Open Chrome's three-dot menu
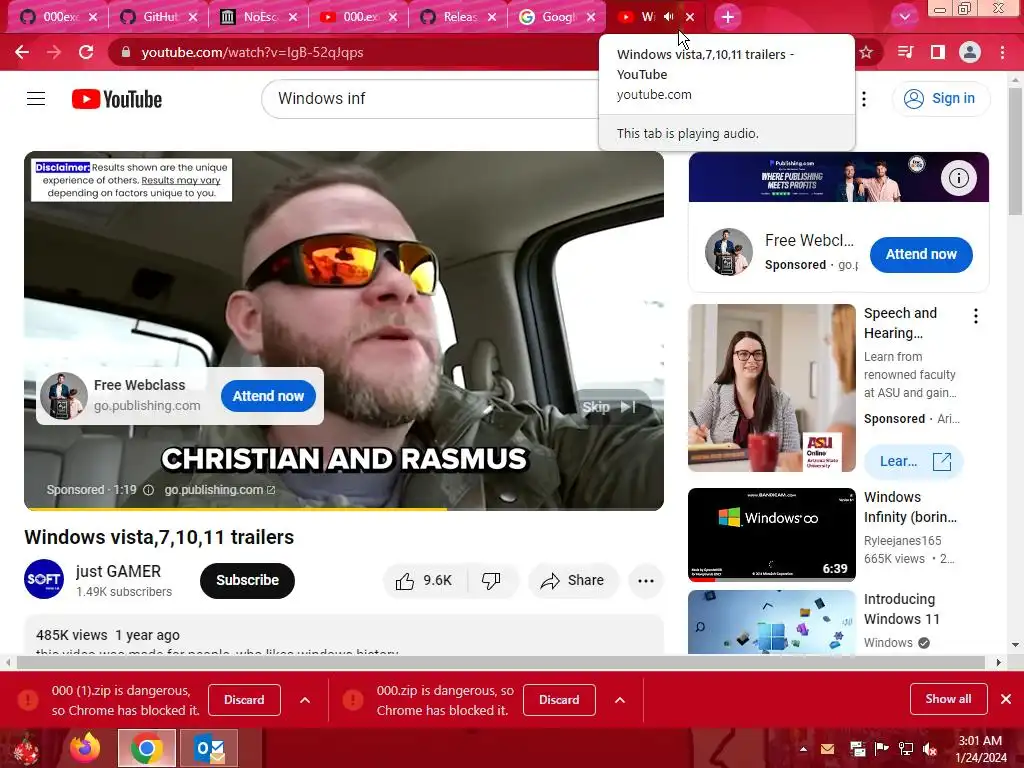 pos(1002,52)
